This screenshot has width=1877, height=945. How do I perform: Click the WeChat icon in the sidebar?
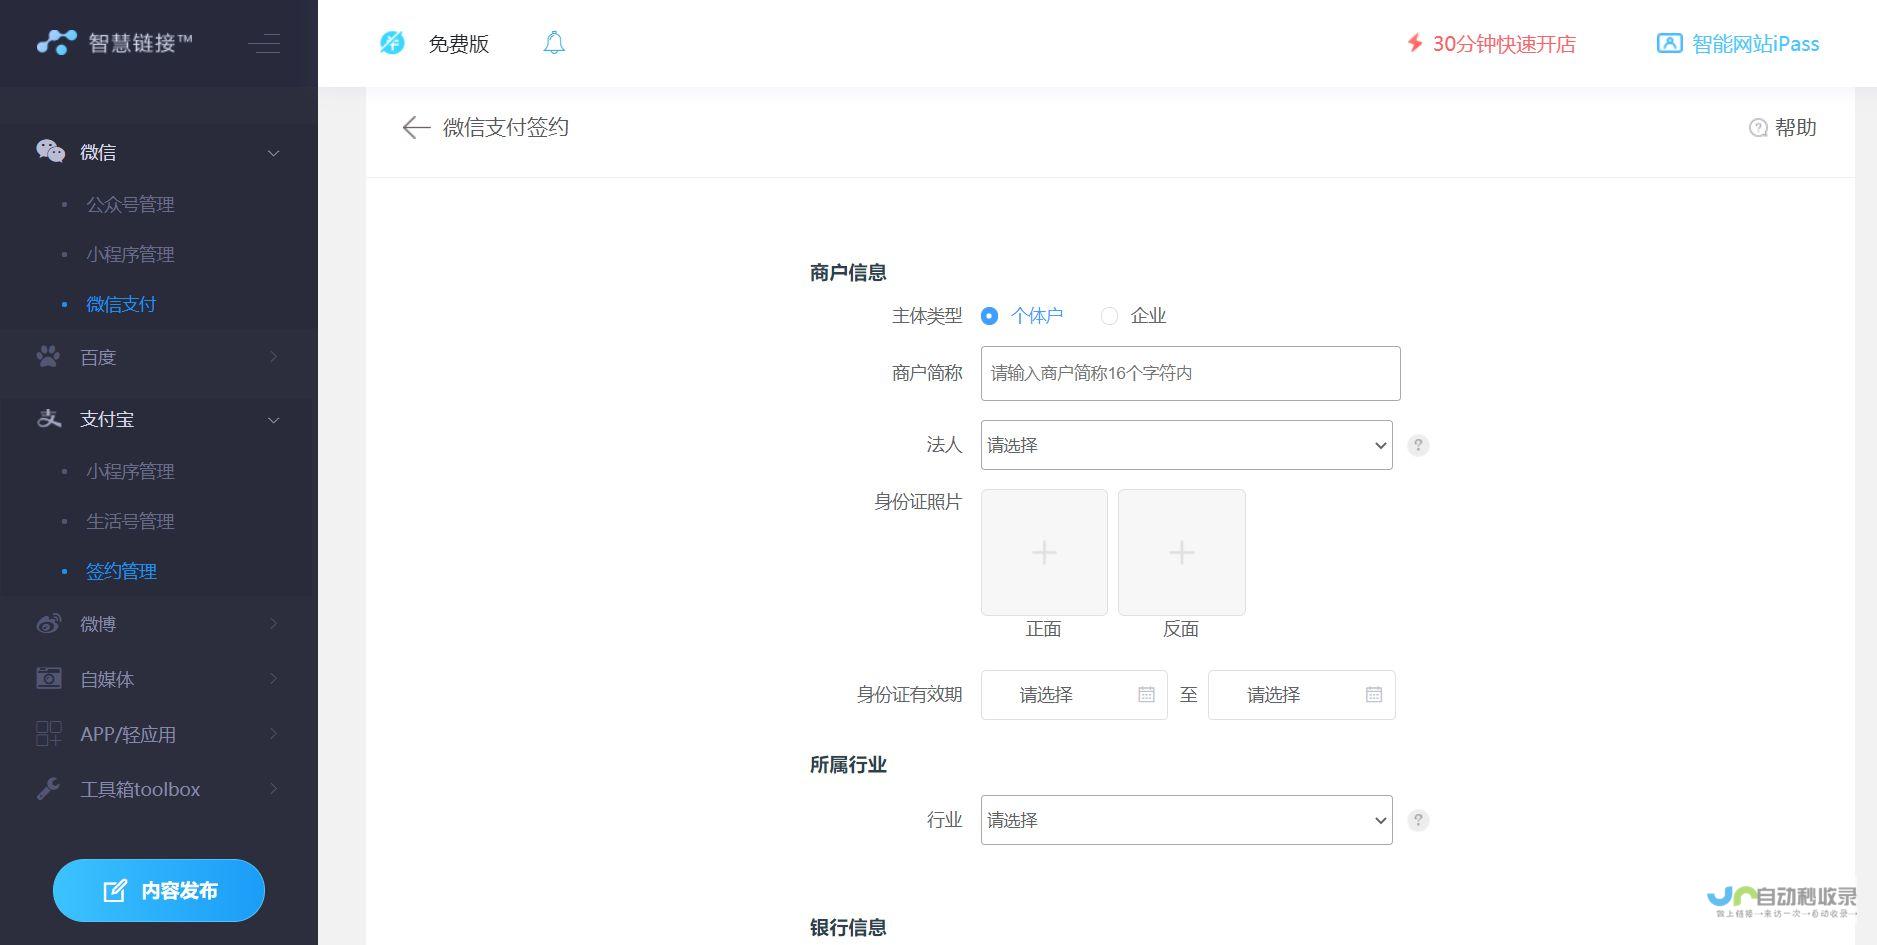(50, 151)
